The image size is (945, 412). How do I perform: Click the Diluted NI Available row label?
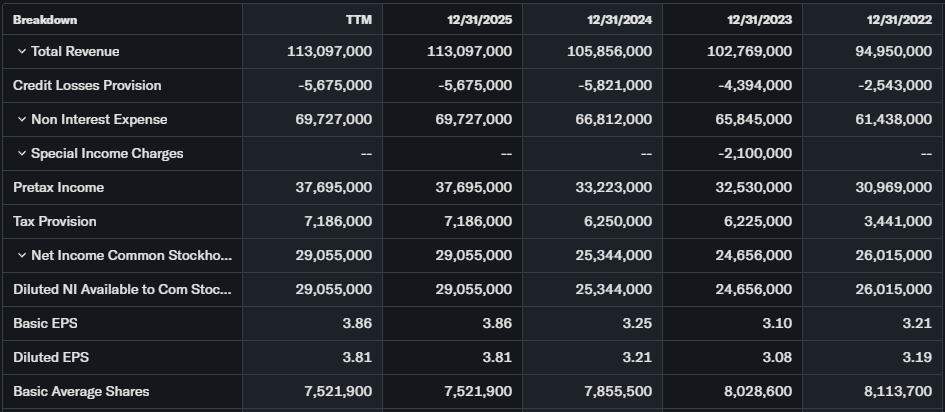point(122,290)
